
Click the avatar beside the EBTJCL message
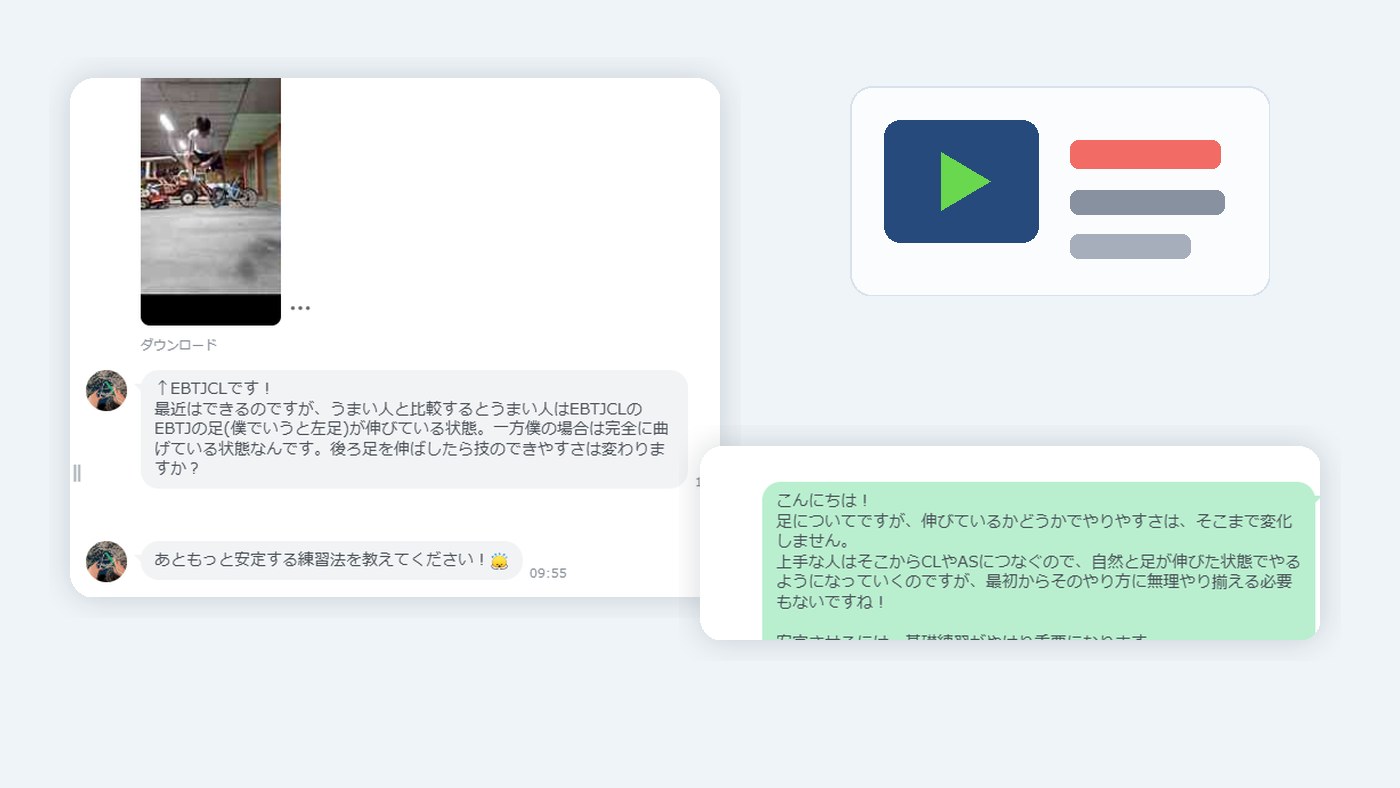coord(106,391)
